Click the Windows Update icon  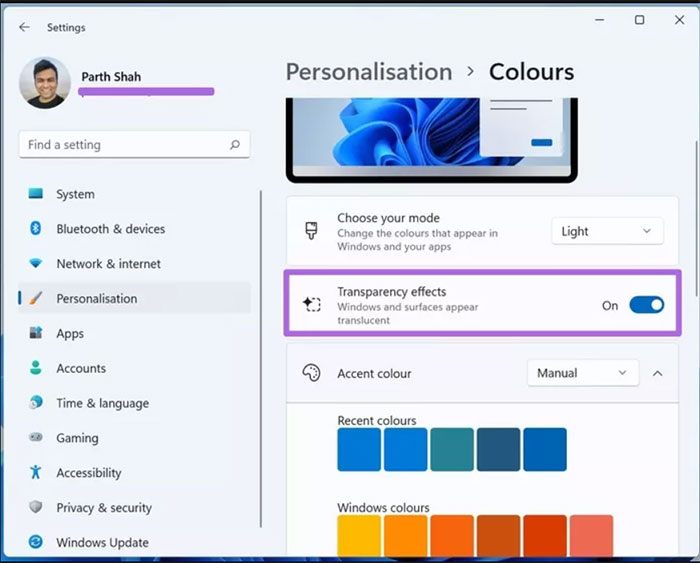36,542
